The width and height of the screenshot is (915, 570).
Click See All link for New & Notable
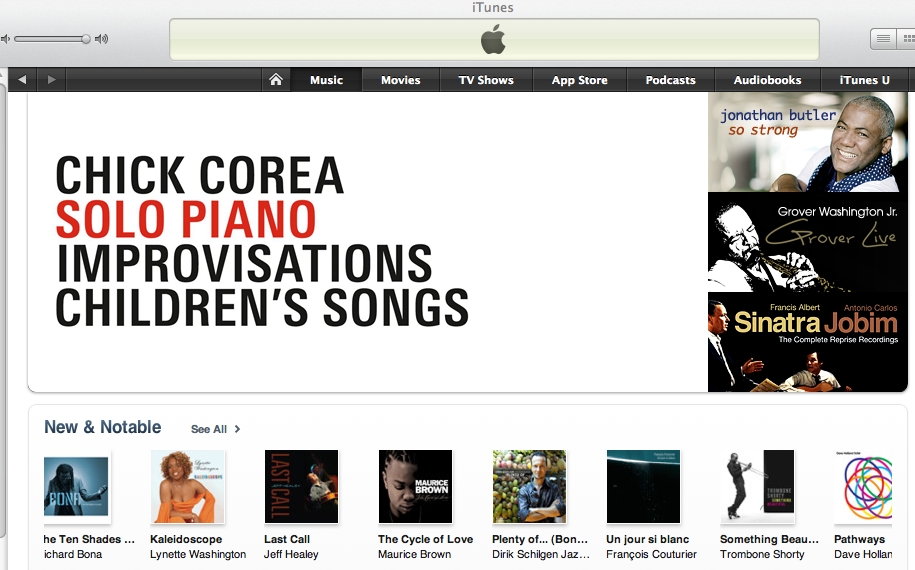[x=209, y=429]
